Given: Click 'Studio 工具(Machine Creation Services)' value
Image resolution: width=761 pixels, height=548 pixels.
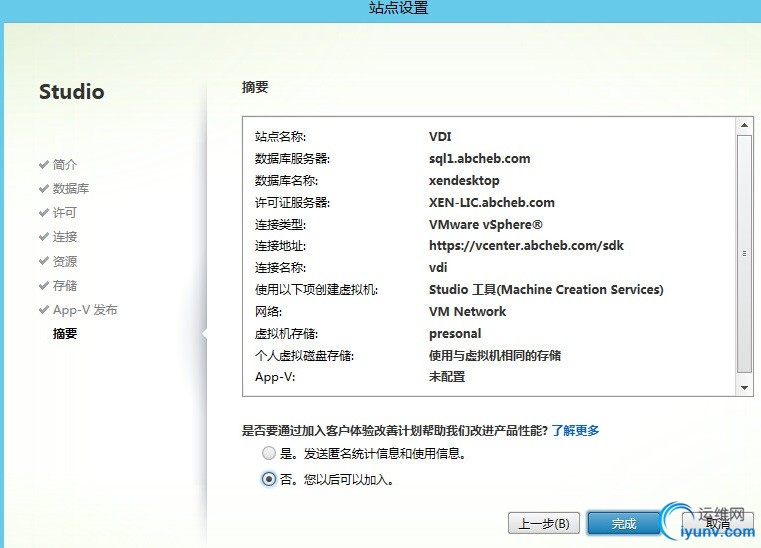Looking at the screenshot, I should click(x=546, y=290).
